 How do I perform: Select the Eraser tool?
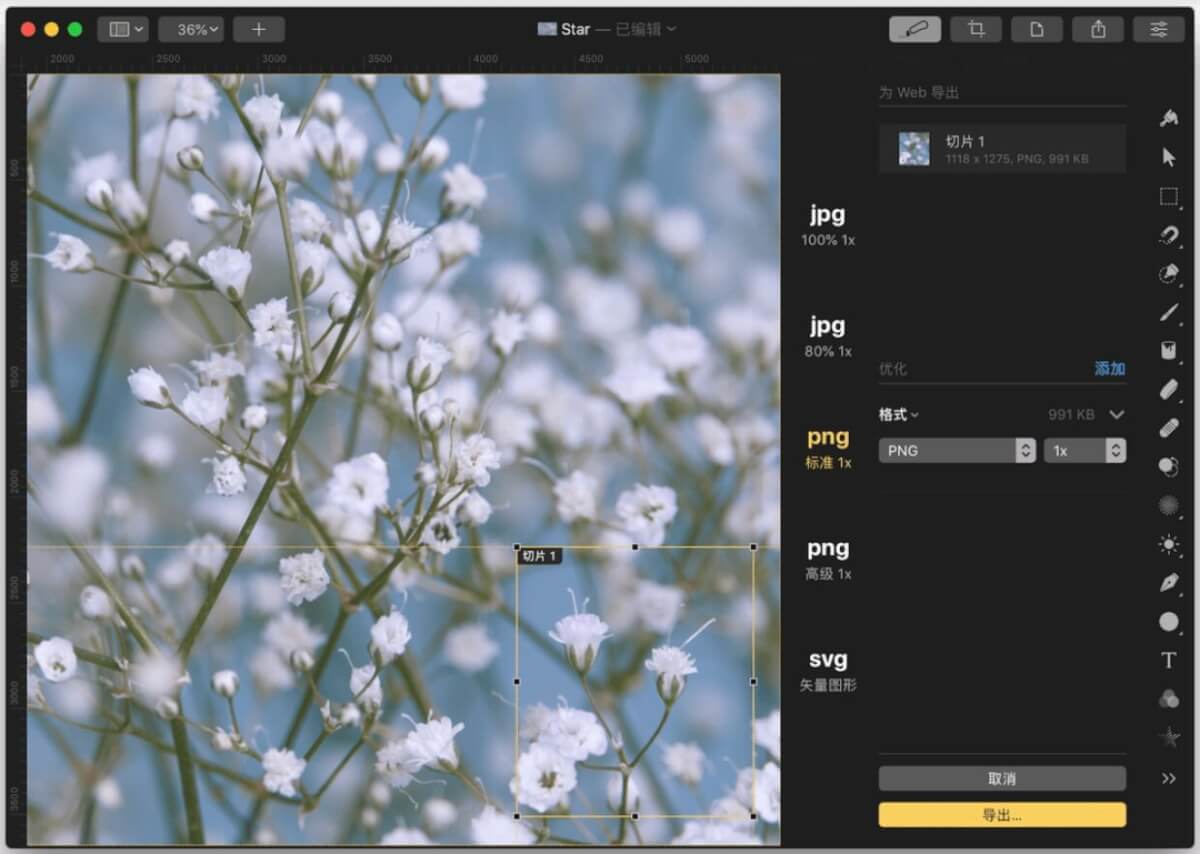click(x=1168, y=389)
